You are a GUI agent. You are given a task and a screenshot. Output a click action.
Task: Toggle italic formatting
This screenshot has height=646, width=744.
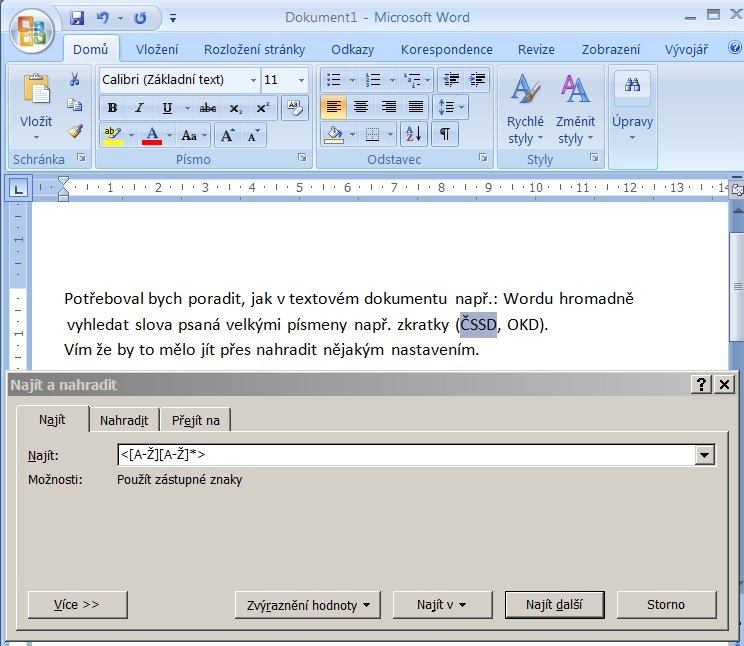point(140,108)
